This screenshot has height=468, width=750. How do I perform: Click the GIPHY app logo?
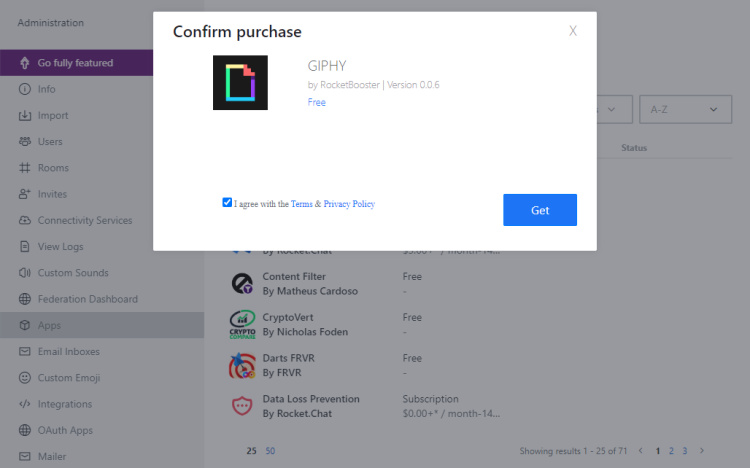click(x=240, y=82)
